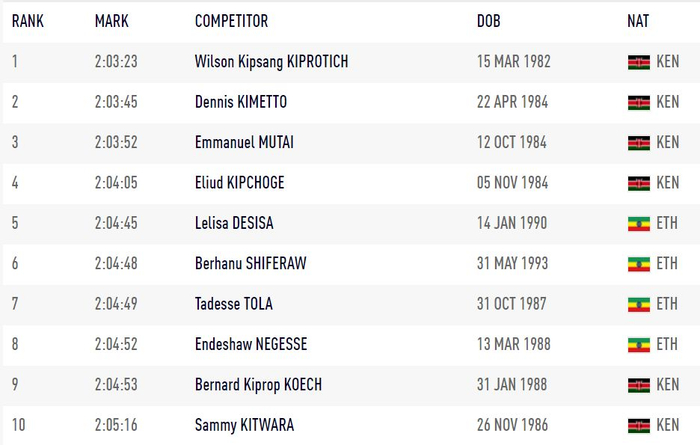700x445 pixels.
Task: Click Ethiopia flag in Lelisa Desisa row
Action: coord(638,223)
